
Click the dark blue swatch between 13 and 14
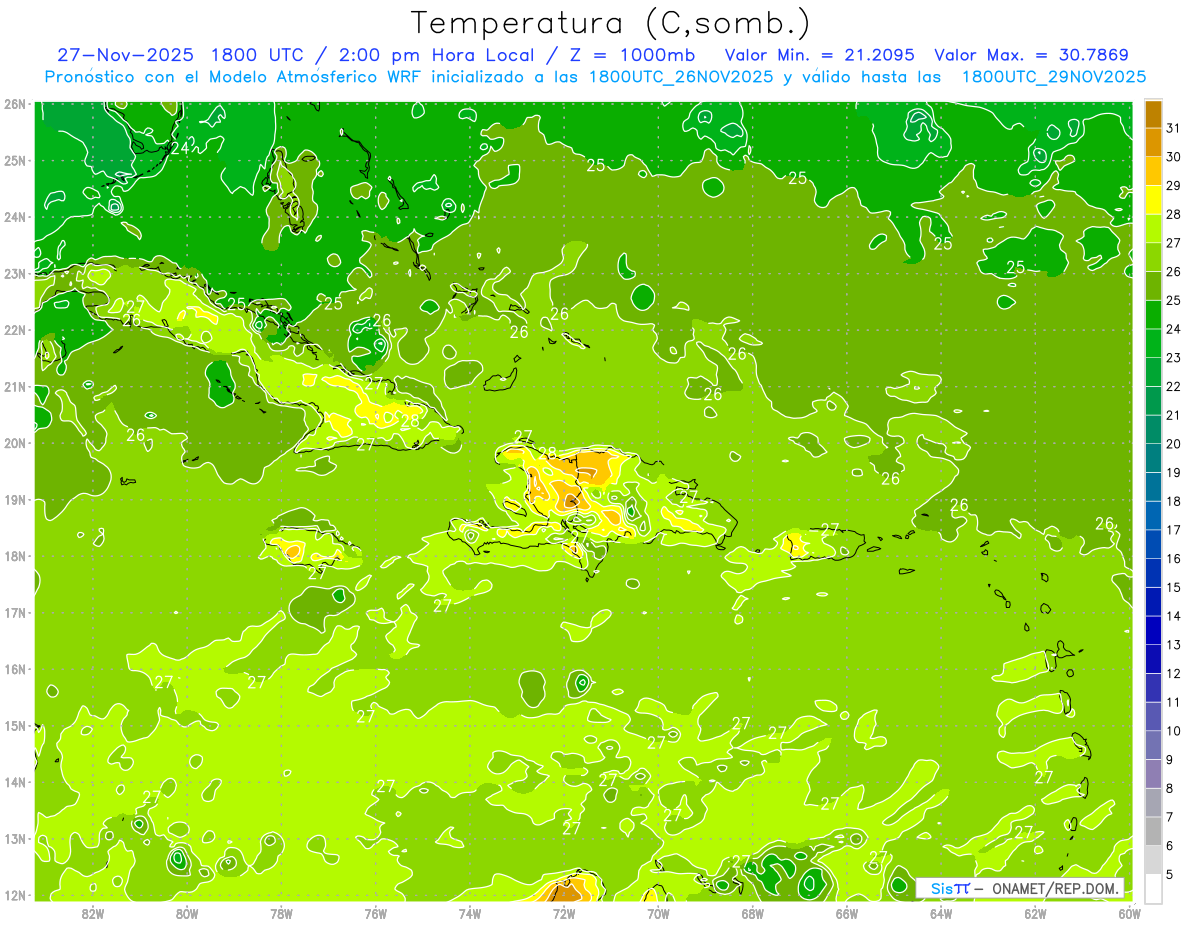pyautogui.click(x=1153, y=630)
